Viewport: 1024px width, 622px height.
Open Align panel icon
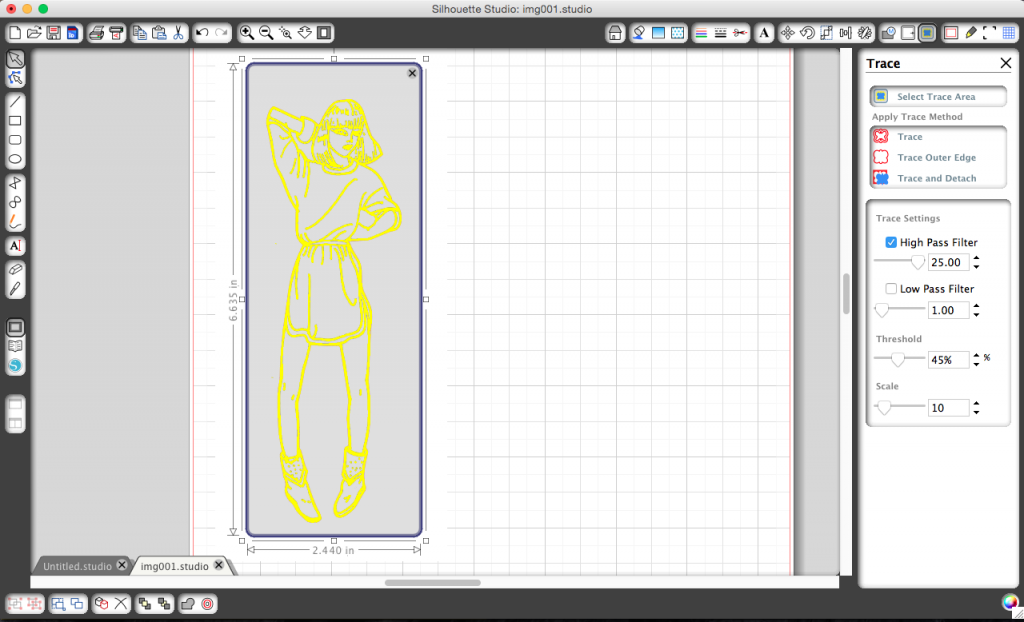coord(846,33)
